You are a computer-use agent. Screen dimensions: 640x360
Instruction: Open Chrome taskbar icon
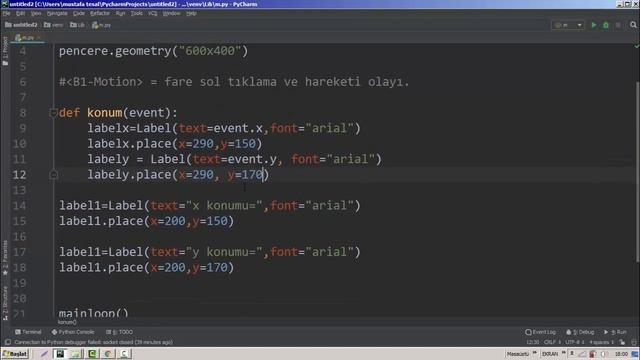tap(108, 353)
